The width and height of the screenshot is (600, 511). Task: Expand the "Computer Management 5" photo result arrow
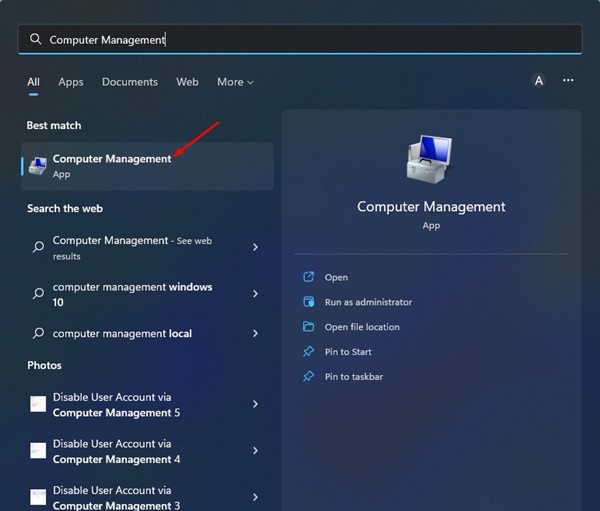[x=256, y=404]
